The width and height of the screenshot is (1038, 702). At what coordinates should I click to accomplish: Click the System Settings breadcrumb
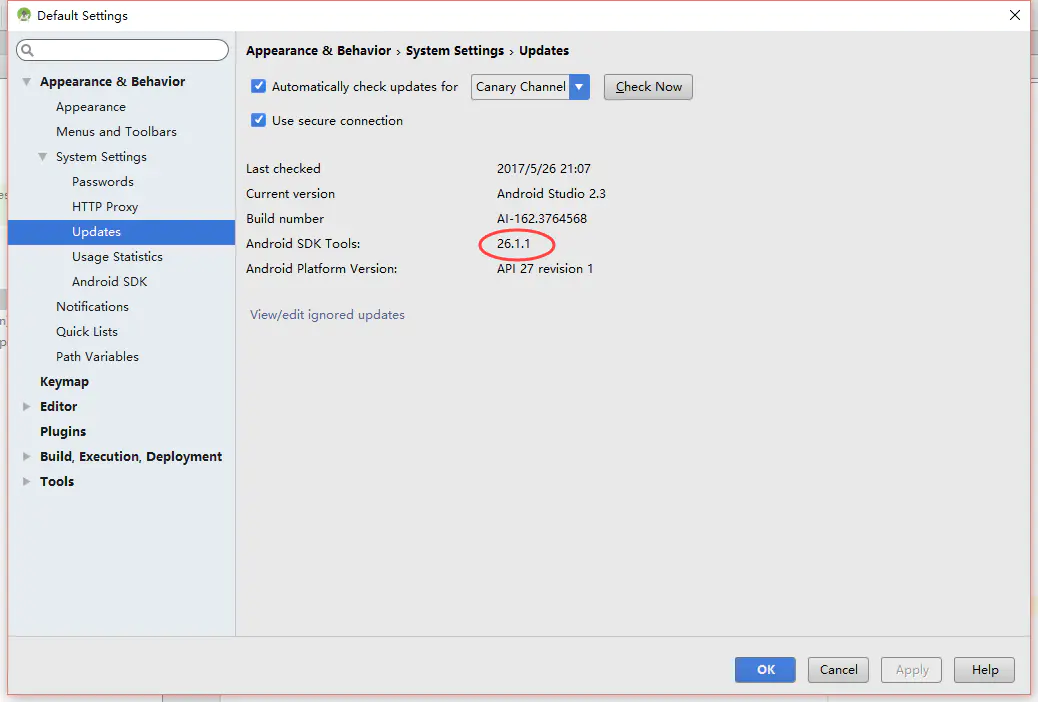point(455,50)
